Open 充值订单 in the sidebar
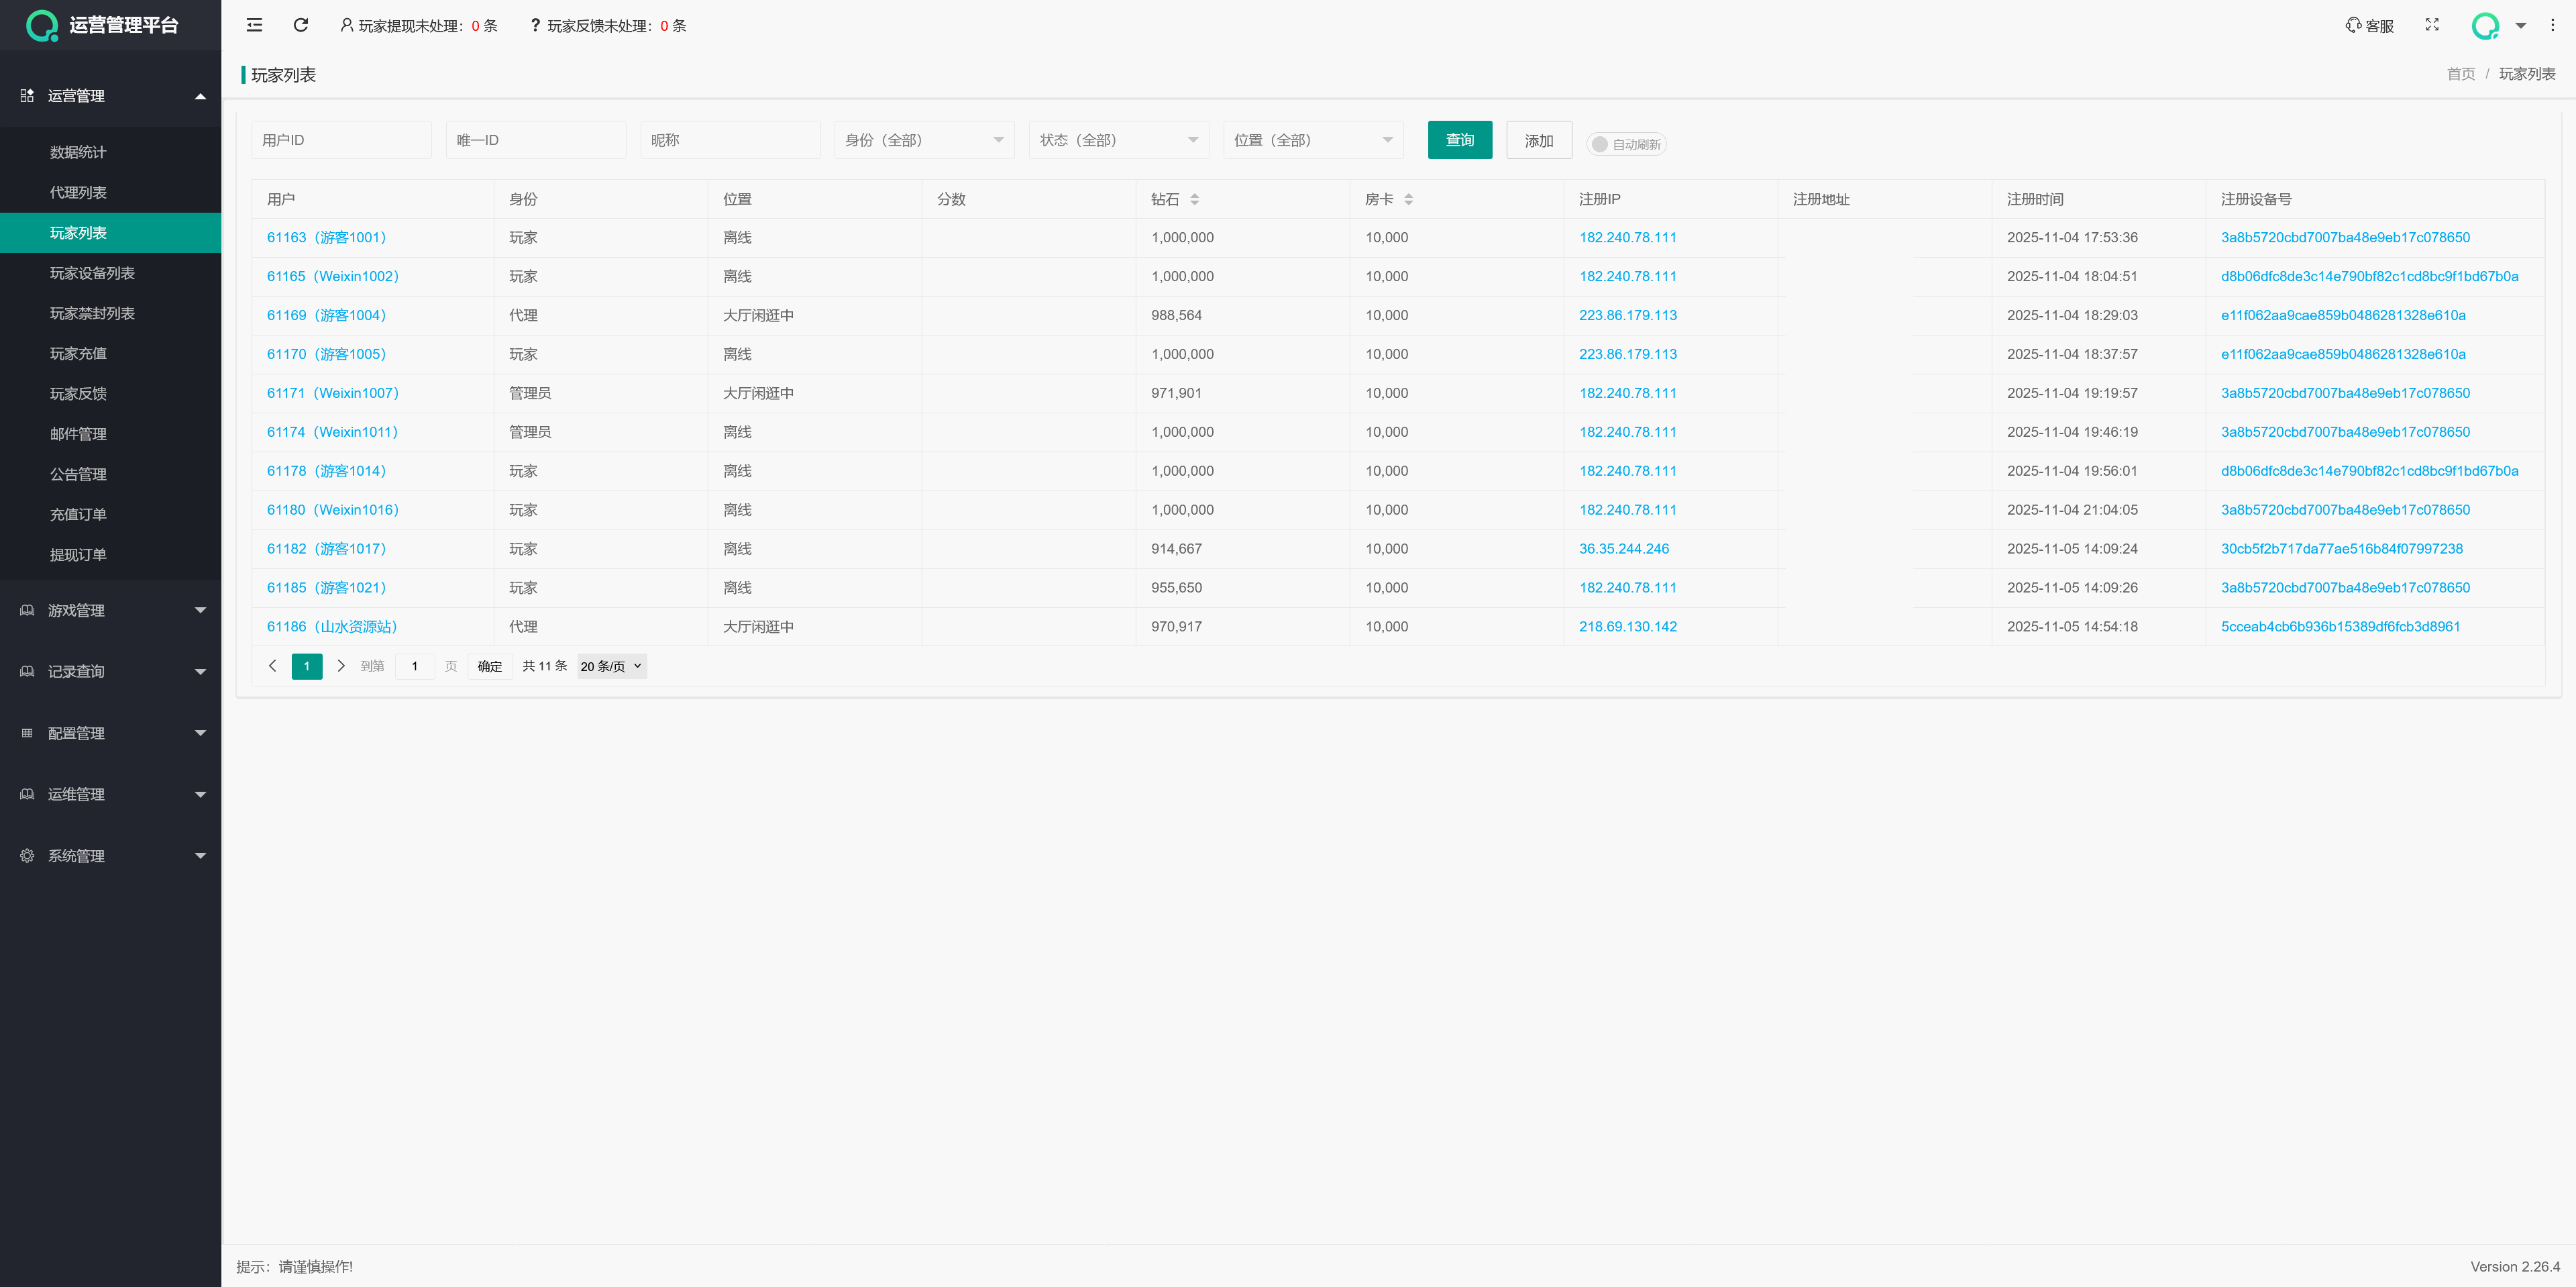This screenshot has height=1287, width=2576. click(78, 514)
